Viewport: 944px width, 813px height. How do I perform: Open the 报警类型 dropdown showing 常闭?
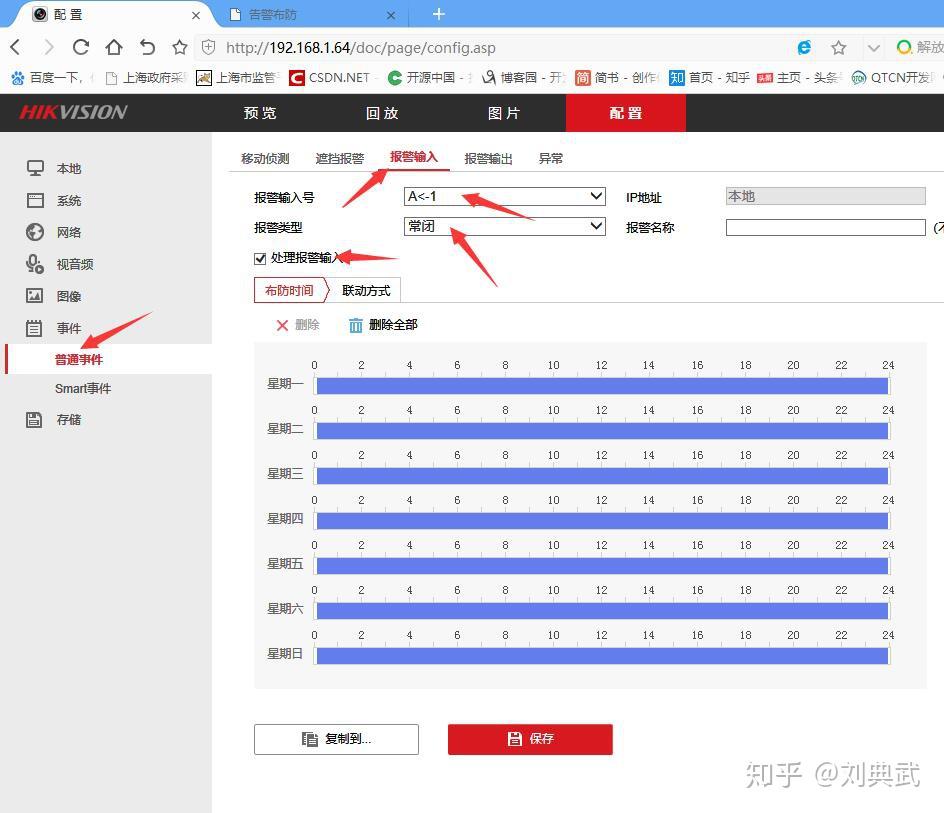coord(504,226)
